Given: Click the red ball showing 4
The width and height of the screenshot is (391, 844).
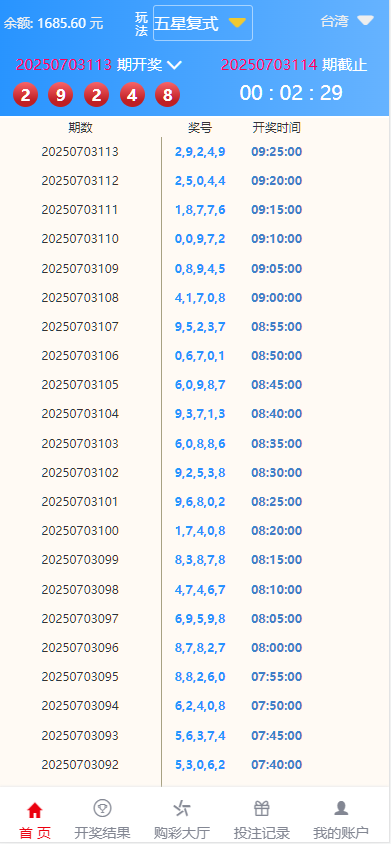Looking at the screenshot, I should coord(132,96).
